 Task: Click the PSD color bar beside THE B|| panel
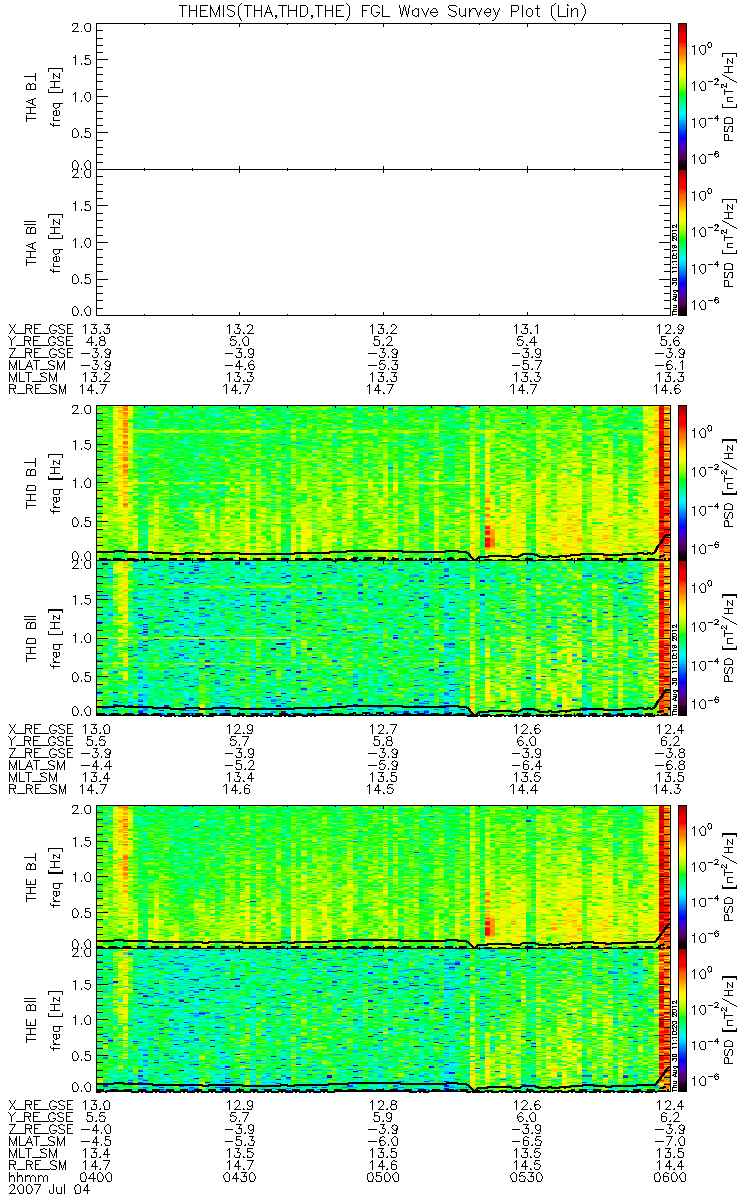[x=683, y=1019]
